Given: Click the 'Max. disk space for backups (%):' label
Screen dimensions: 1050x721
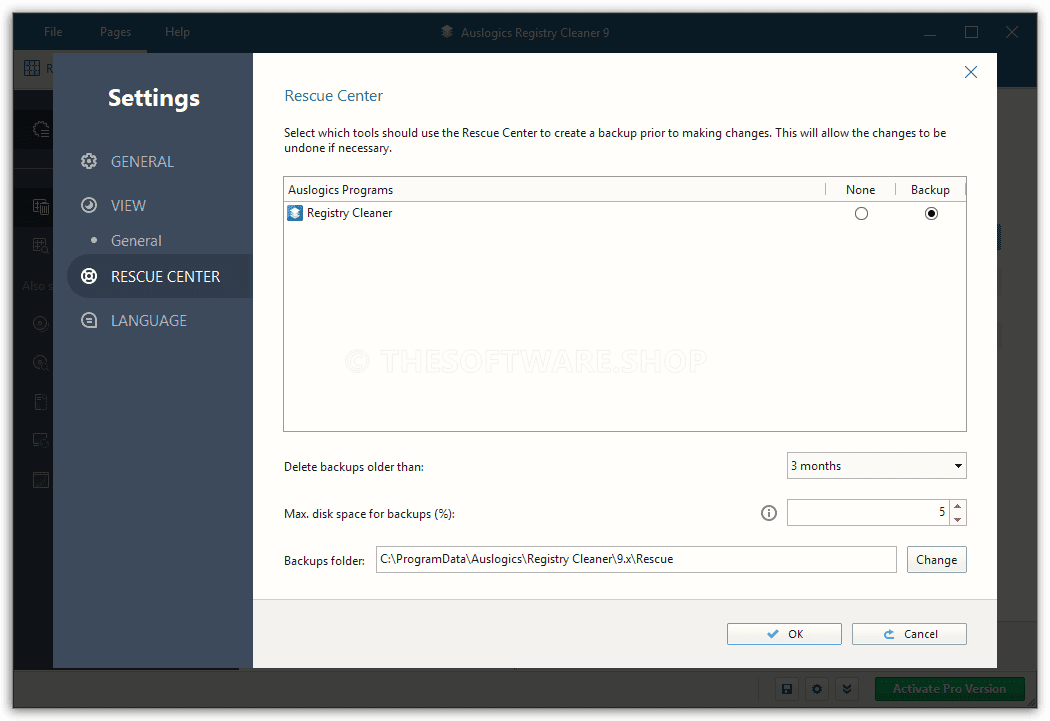Looking at the screenshot, I should pyautogui.click(x=369, y=513).
